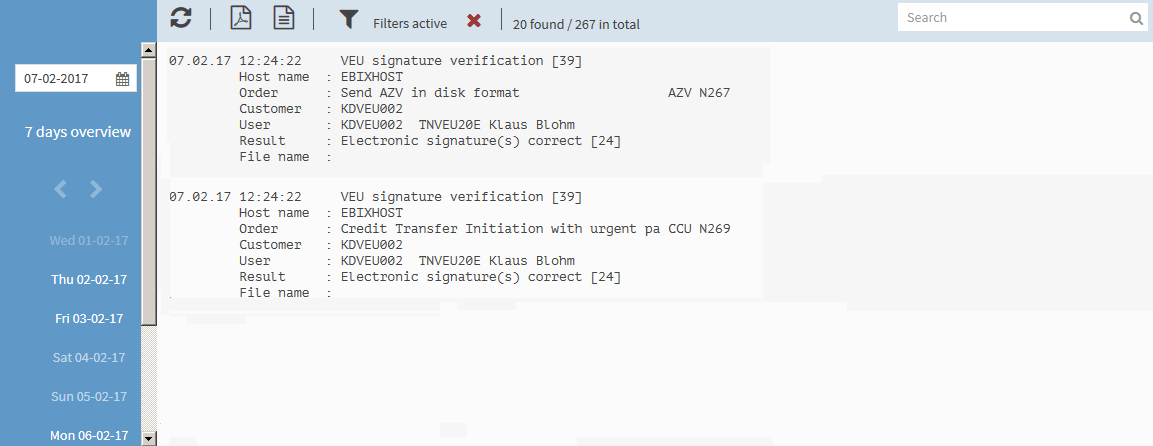Screen dimensions: 1153x446
Task: Go to previous week arrow
Action: (60, 190)
